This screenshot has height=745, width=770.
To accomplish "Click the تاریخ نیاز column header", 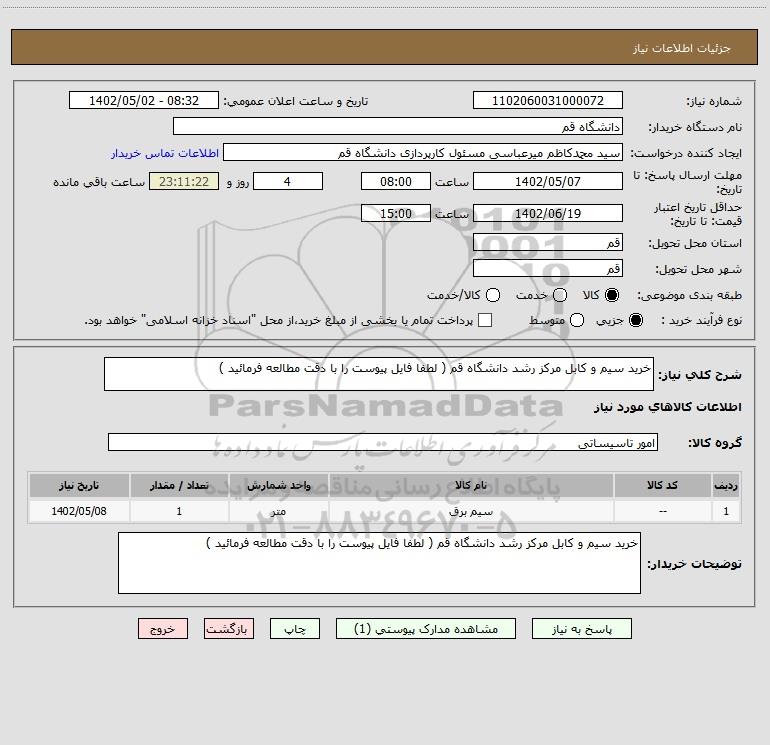I will tap(79, 485).
